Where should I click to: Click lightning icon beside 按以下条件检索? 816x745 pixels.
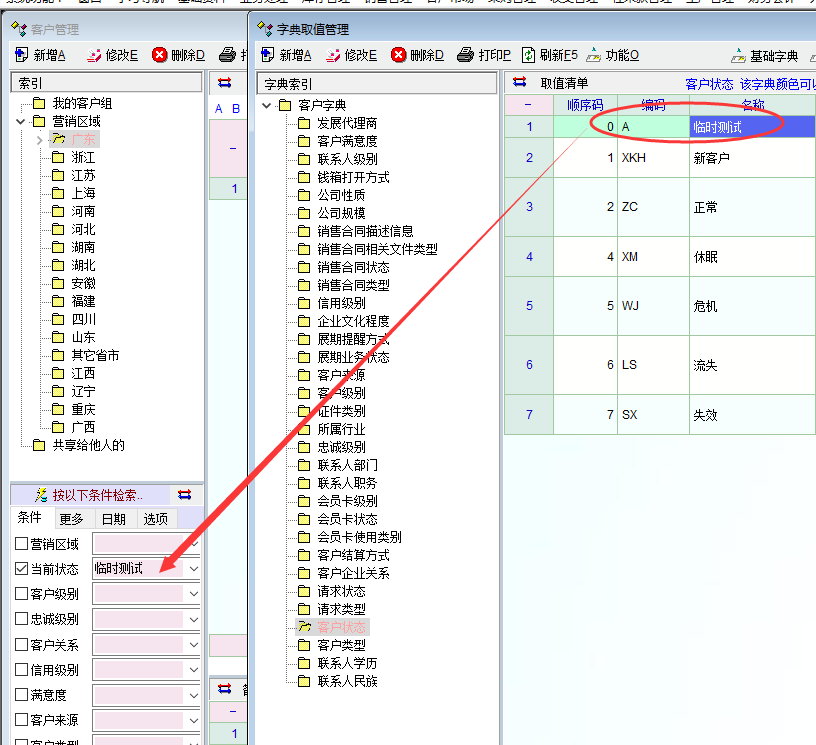pyautogui.click(x=41, y=495)
